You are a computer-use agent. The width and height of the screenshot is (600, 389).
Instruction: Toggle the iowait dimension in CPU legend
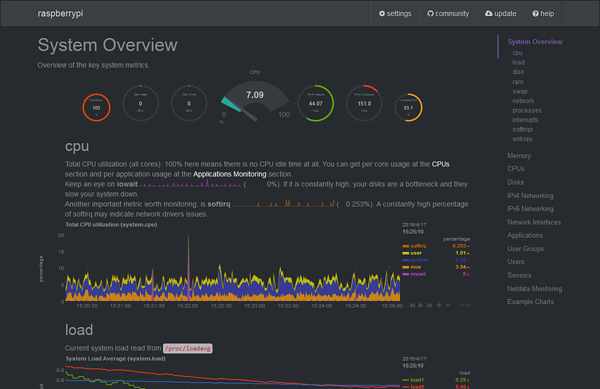(x=414, y=274)
